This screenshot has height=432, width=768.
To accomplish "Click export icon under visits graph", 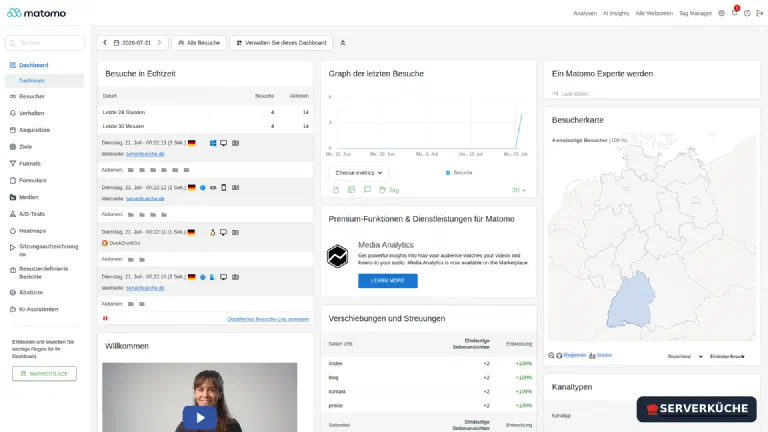I will 336,190.
